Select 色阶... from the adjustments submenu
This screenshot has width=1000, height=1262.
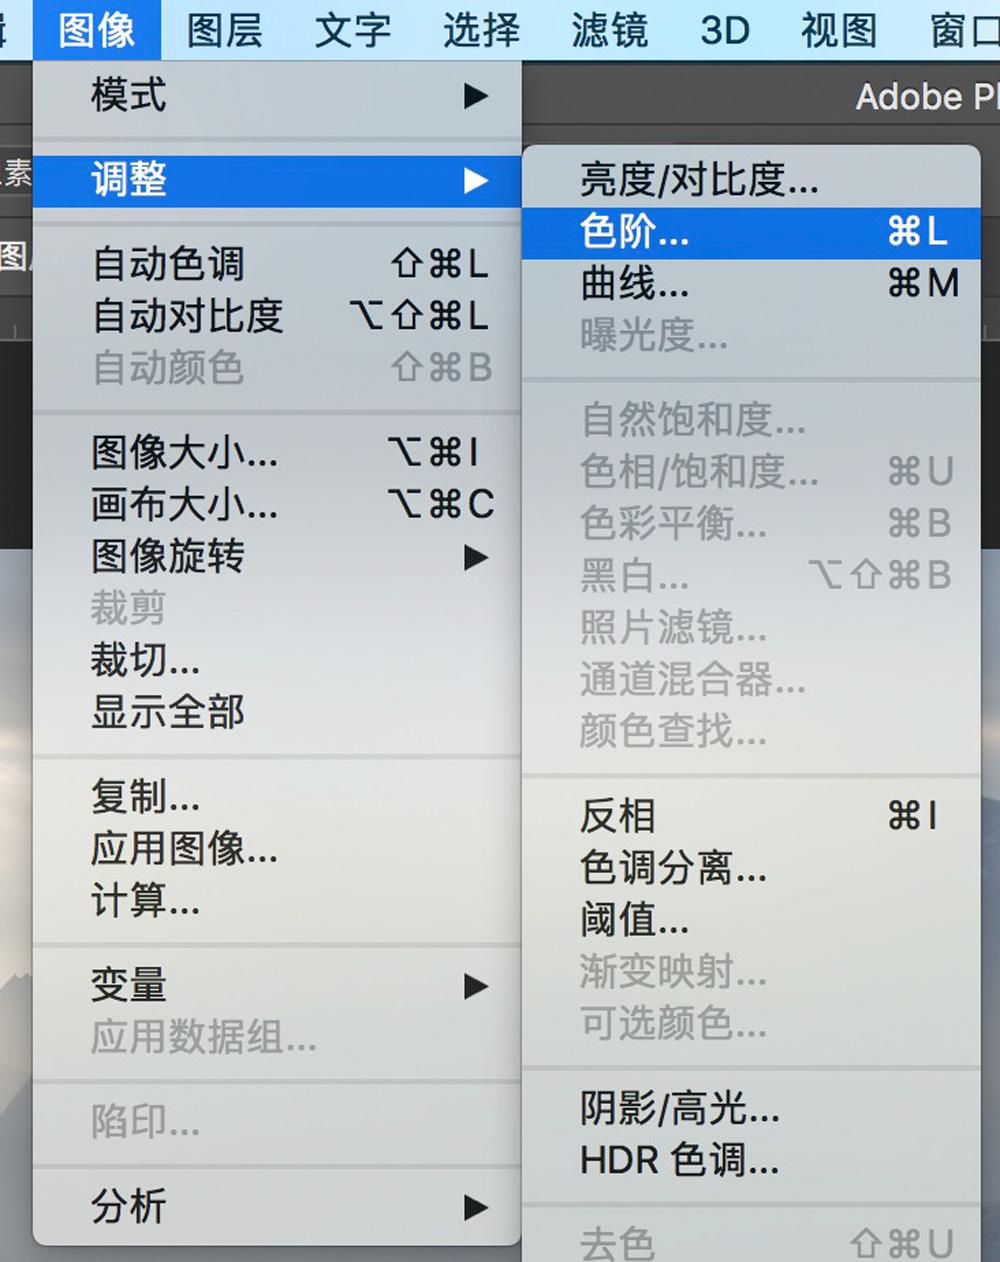click(751, 232)
